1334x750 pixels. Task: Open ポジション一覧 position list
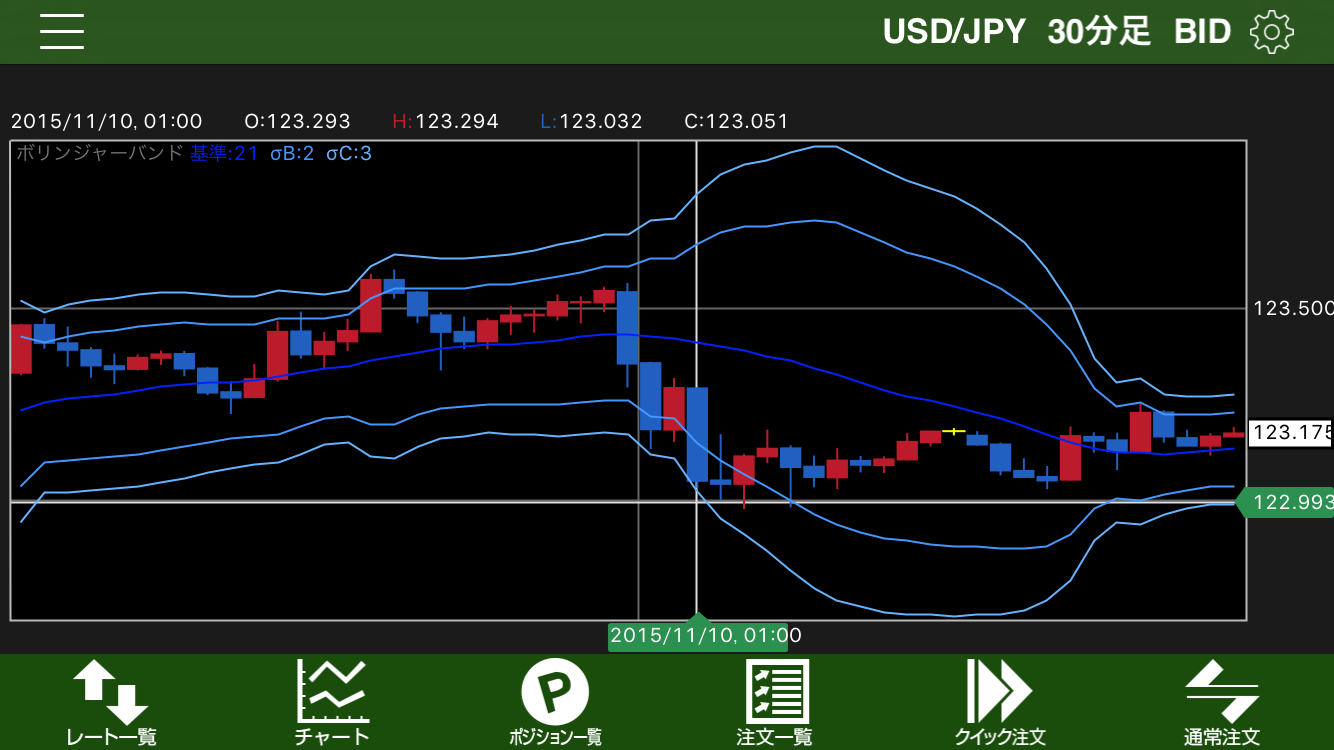[555, 704]
